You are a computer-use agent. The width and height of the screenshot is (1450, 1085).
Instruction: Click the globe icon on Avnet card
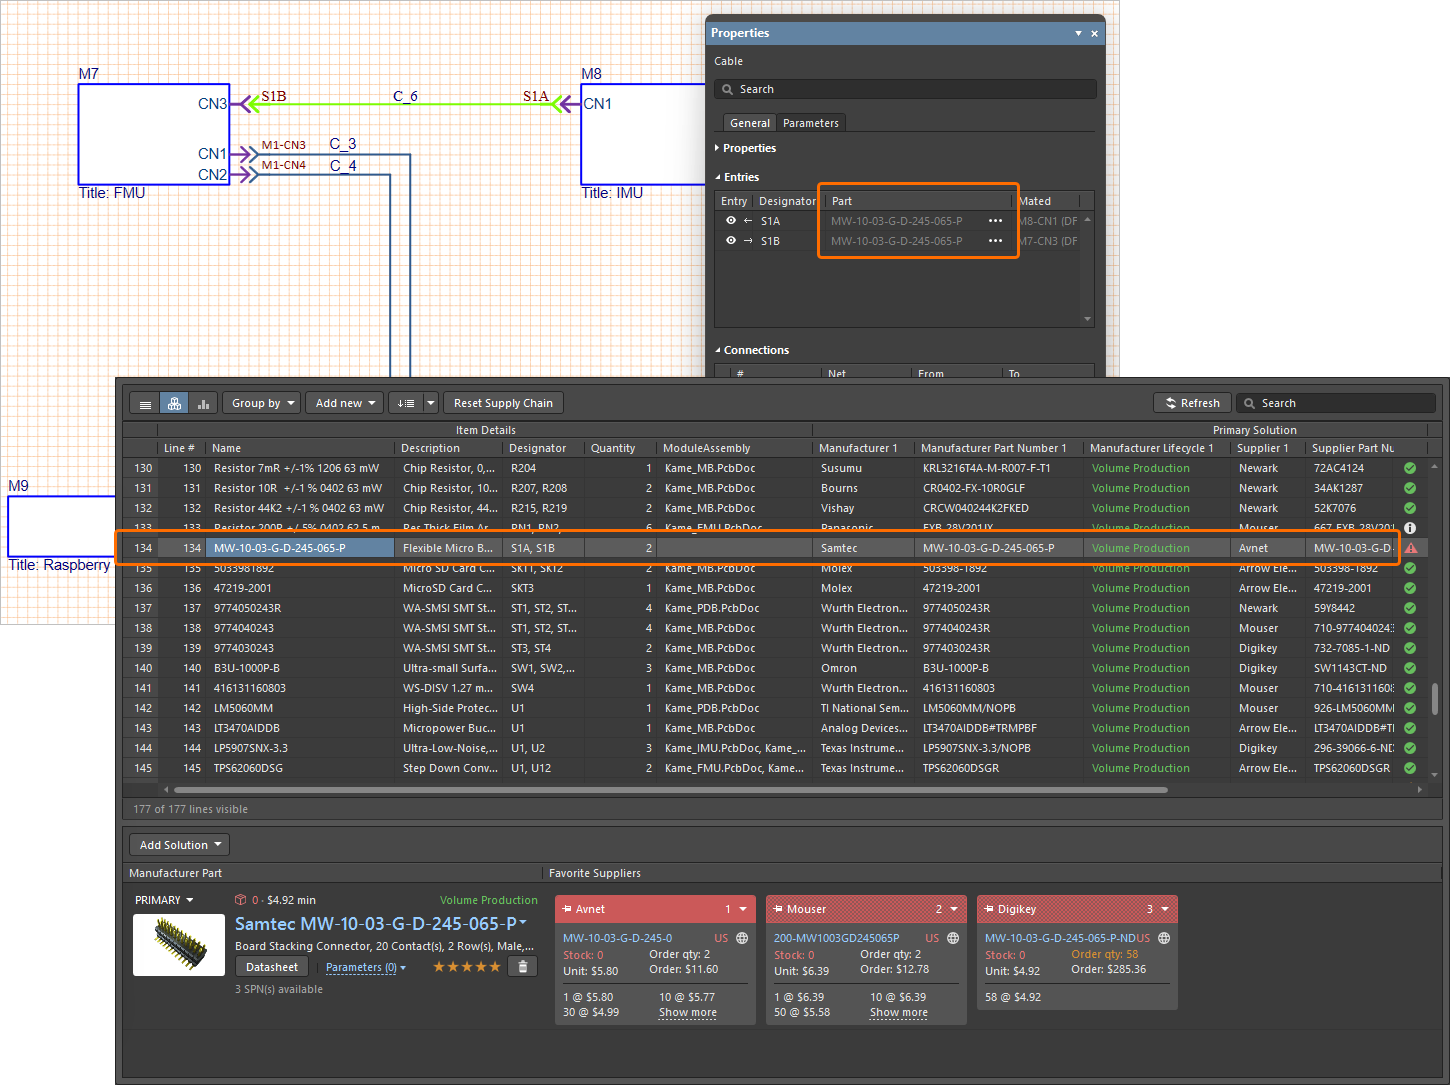tap(742, 938)
